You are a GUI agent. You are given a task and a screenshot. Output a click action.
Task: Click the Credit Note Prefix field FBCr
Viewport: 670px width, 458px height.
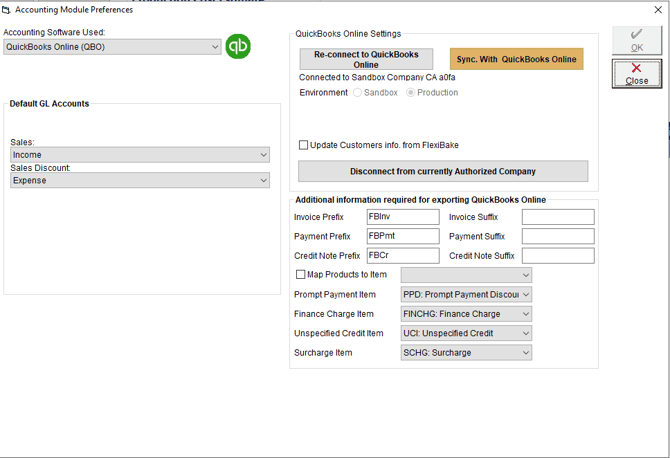(403, 255)
